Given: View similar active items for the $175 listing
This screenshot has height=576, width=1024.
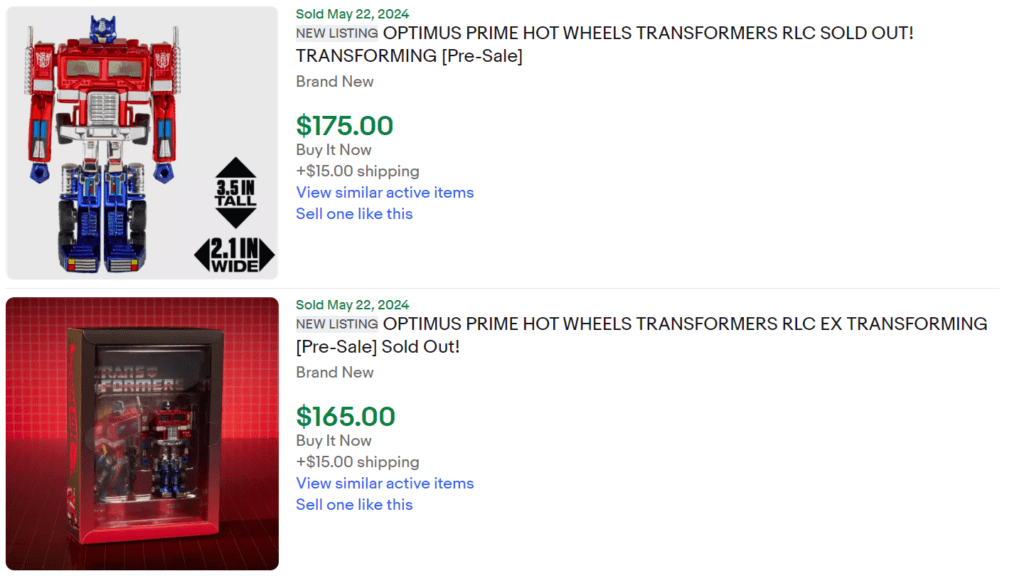Looking at the screenshot, I should pos(384,192).
